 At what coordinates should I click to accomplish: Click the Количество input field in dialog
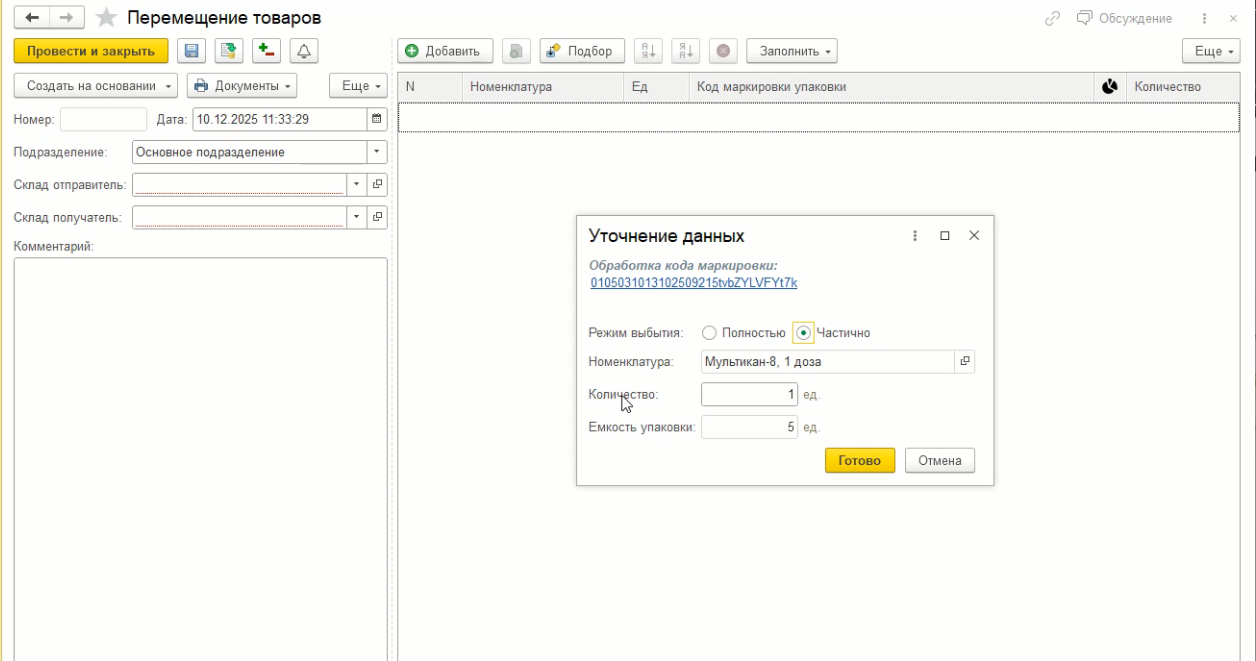tap(748, 395)
